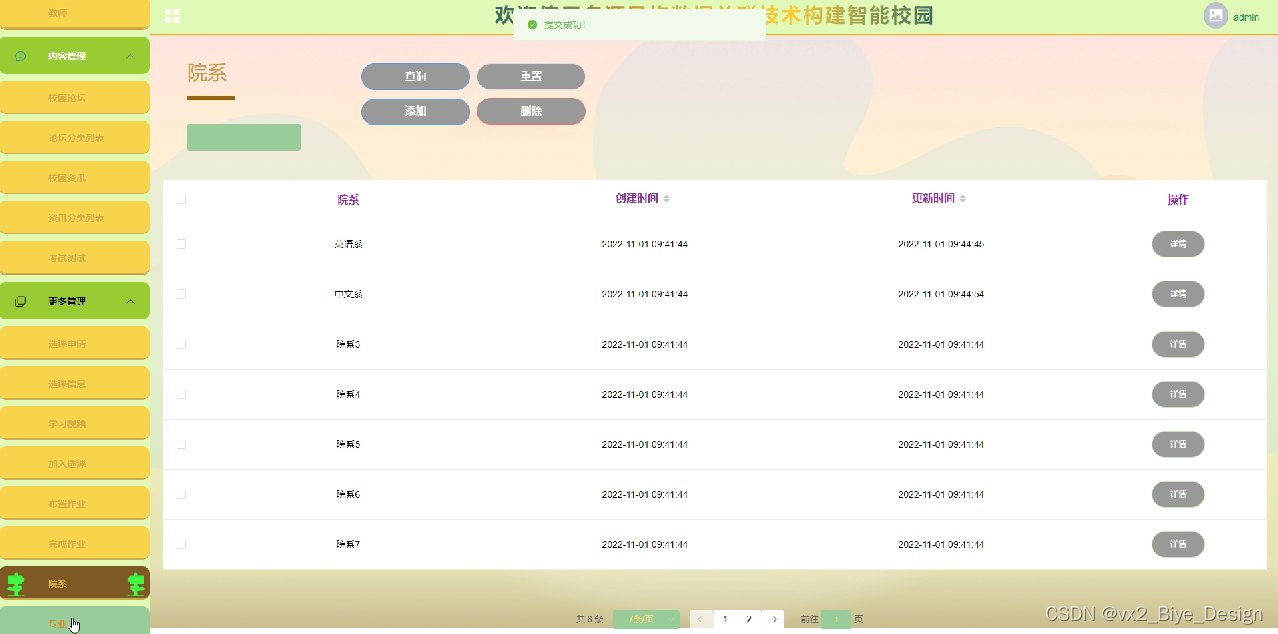The image size is (1278, 634).
Task: Open 考试测试 in the sidebar
Action: [75, 258]
